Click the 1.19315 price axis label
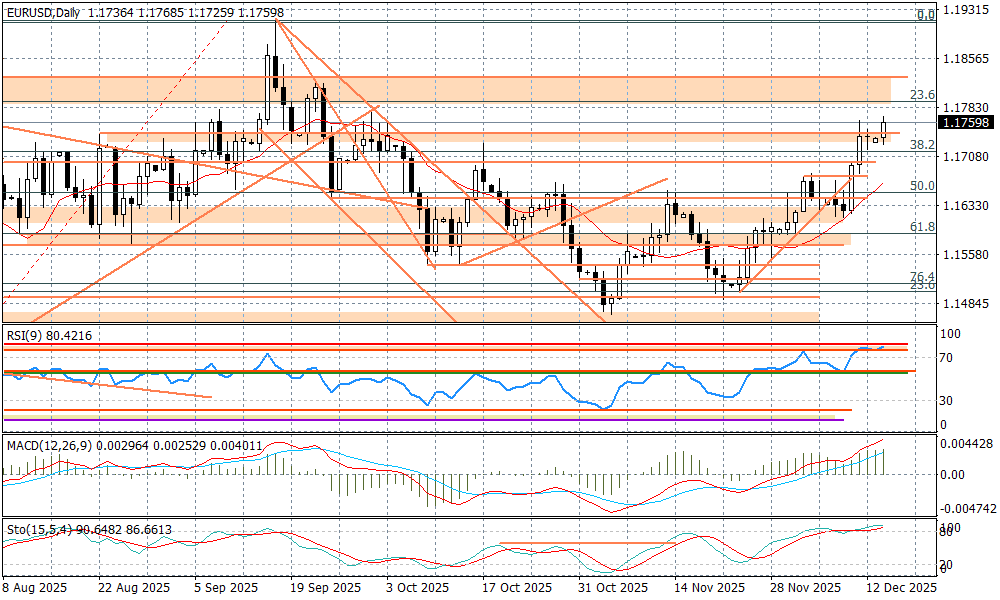Screen dimensions: 1000x600 click(x=965, y=10)
